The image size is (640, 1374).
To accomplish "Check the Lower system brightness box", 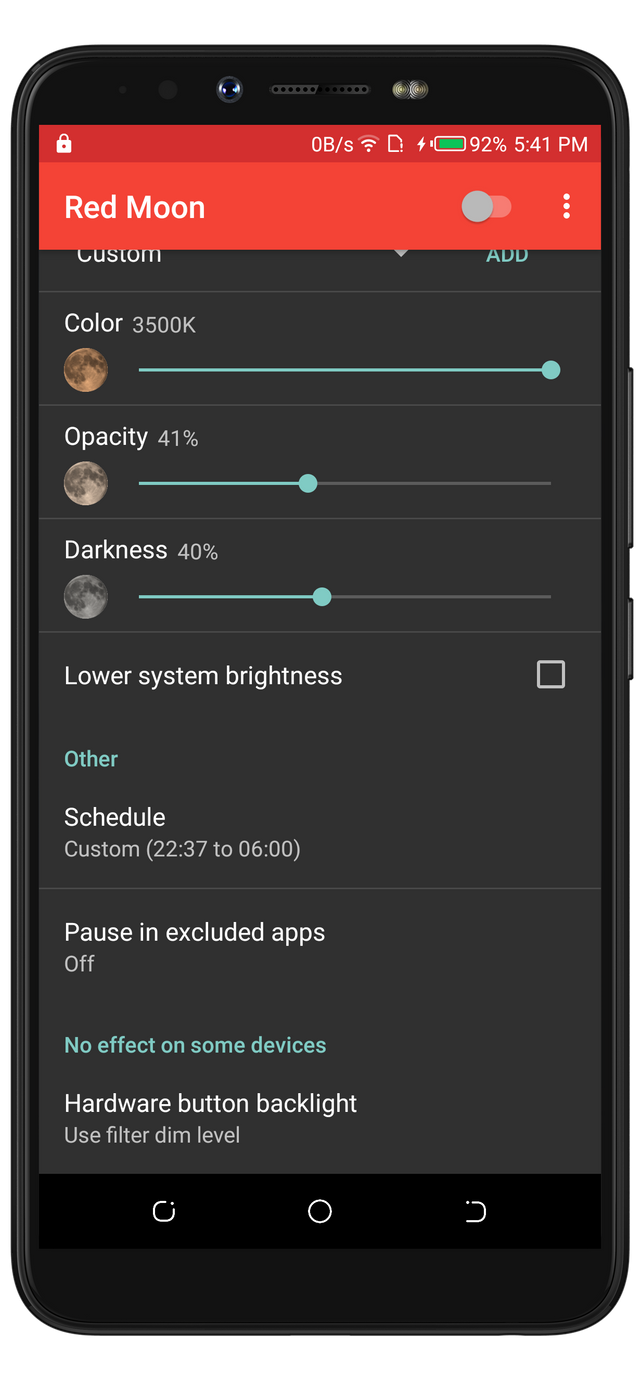I will tap(551, 675).
